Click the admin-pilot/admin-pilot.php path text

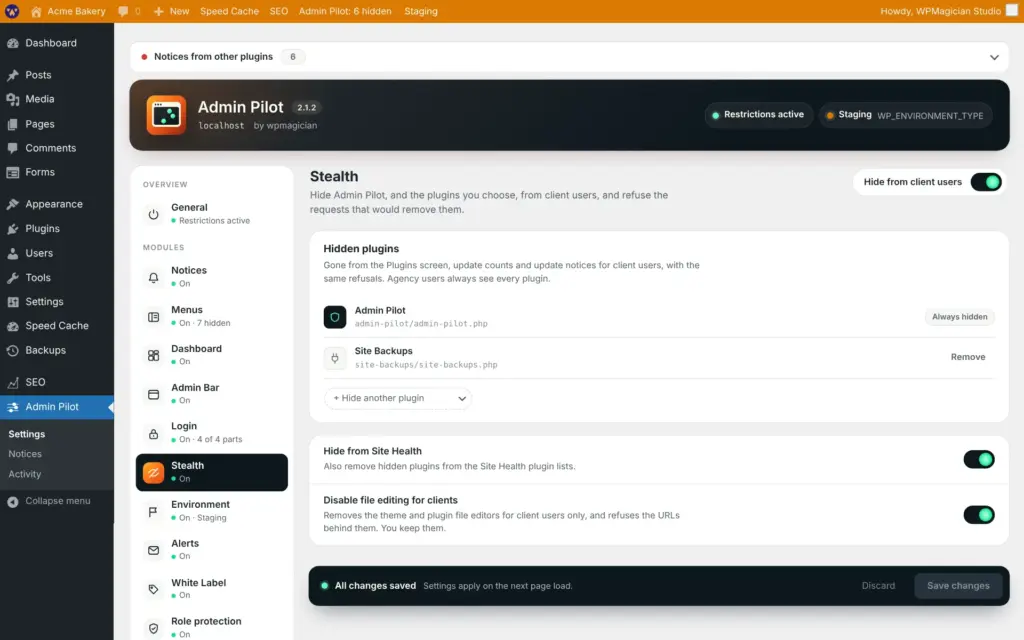[x=421, y=324]
